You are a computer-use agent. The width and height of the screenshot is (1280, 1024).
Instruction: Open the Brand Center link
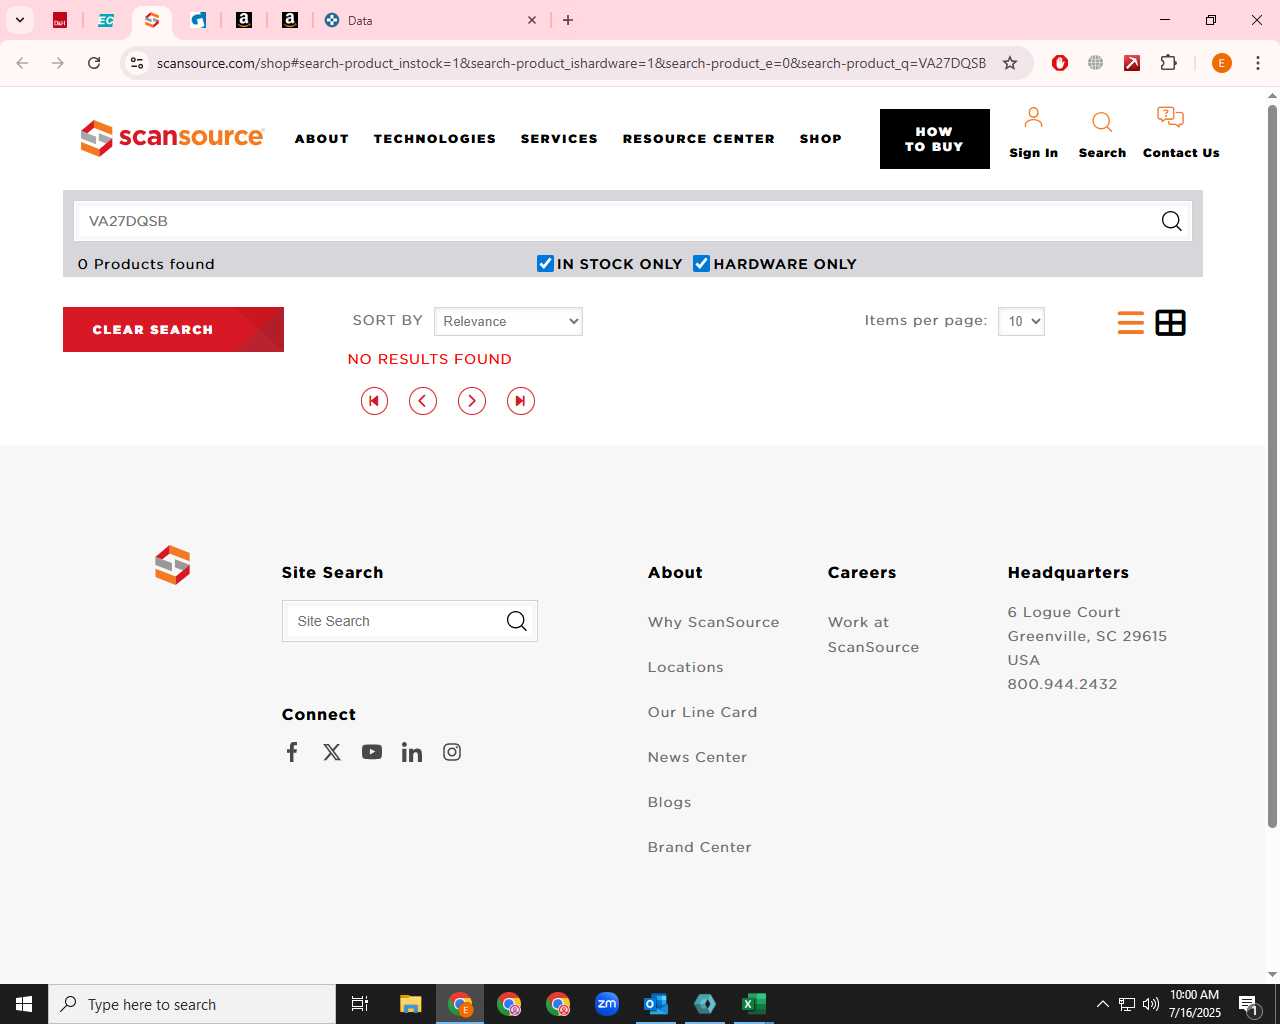click(699, 847)
